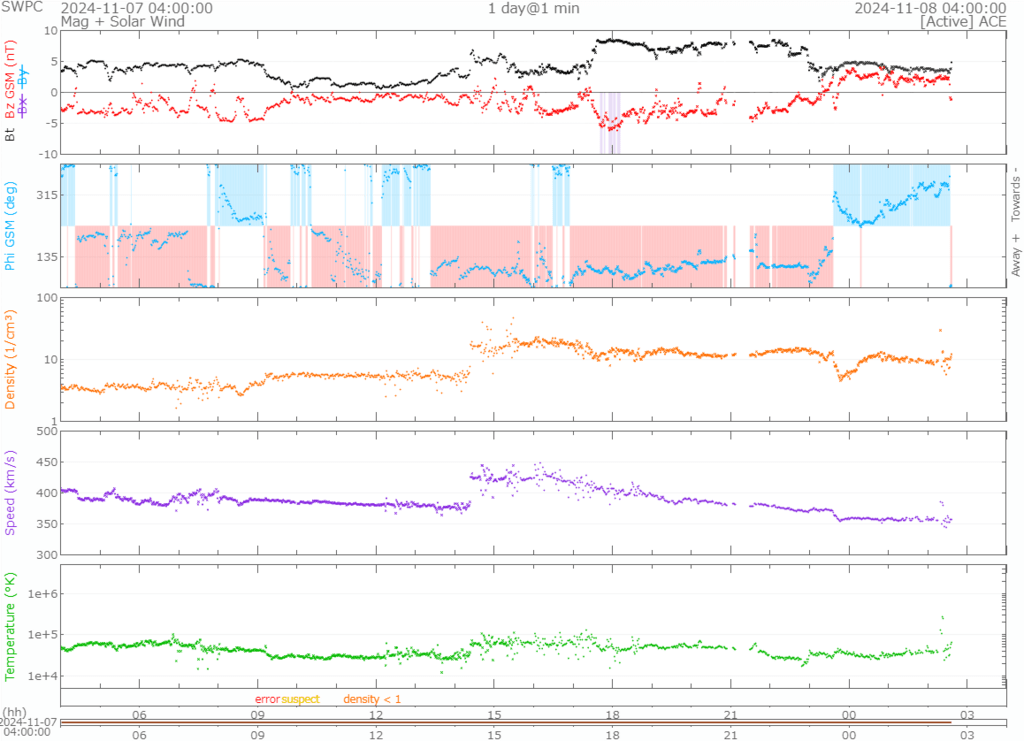Click the Temperature (°K) axis label

click(11, 627)
